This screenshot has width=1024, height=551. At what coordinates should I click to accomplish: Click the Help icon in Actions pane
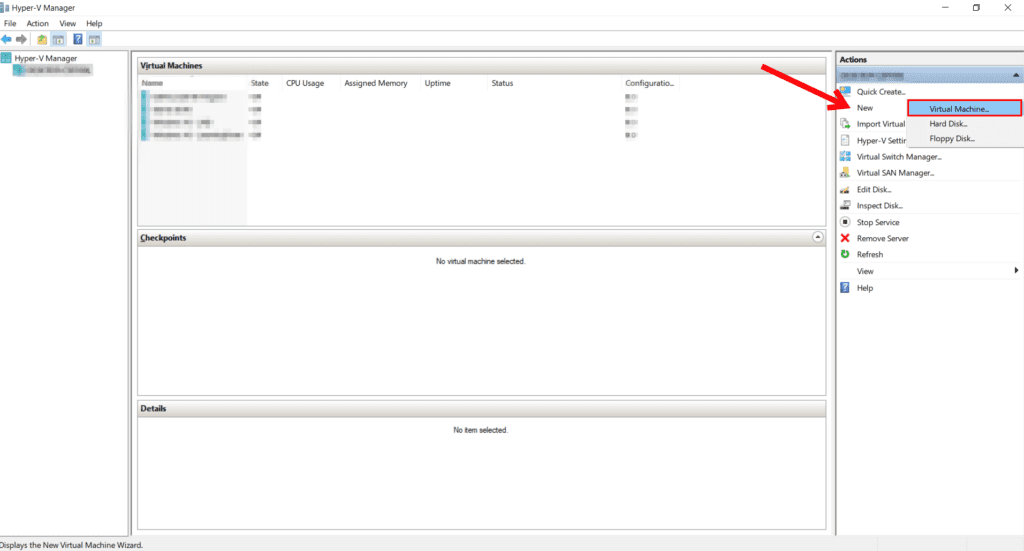[845, 288]
